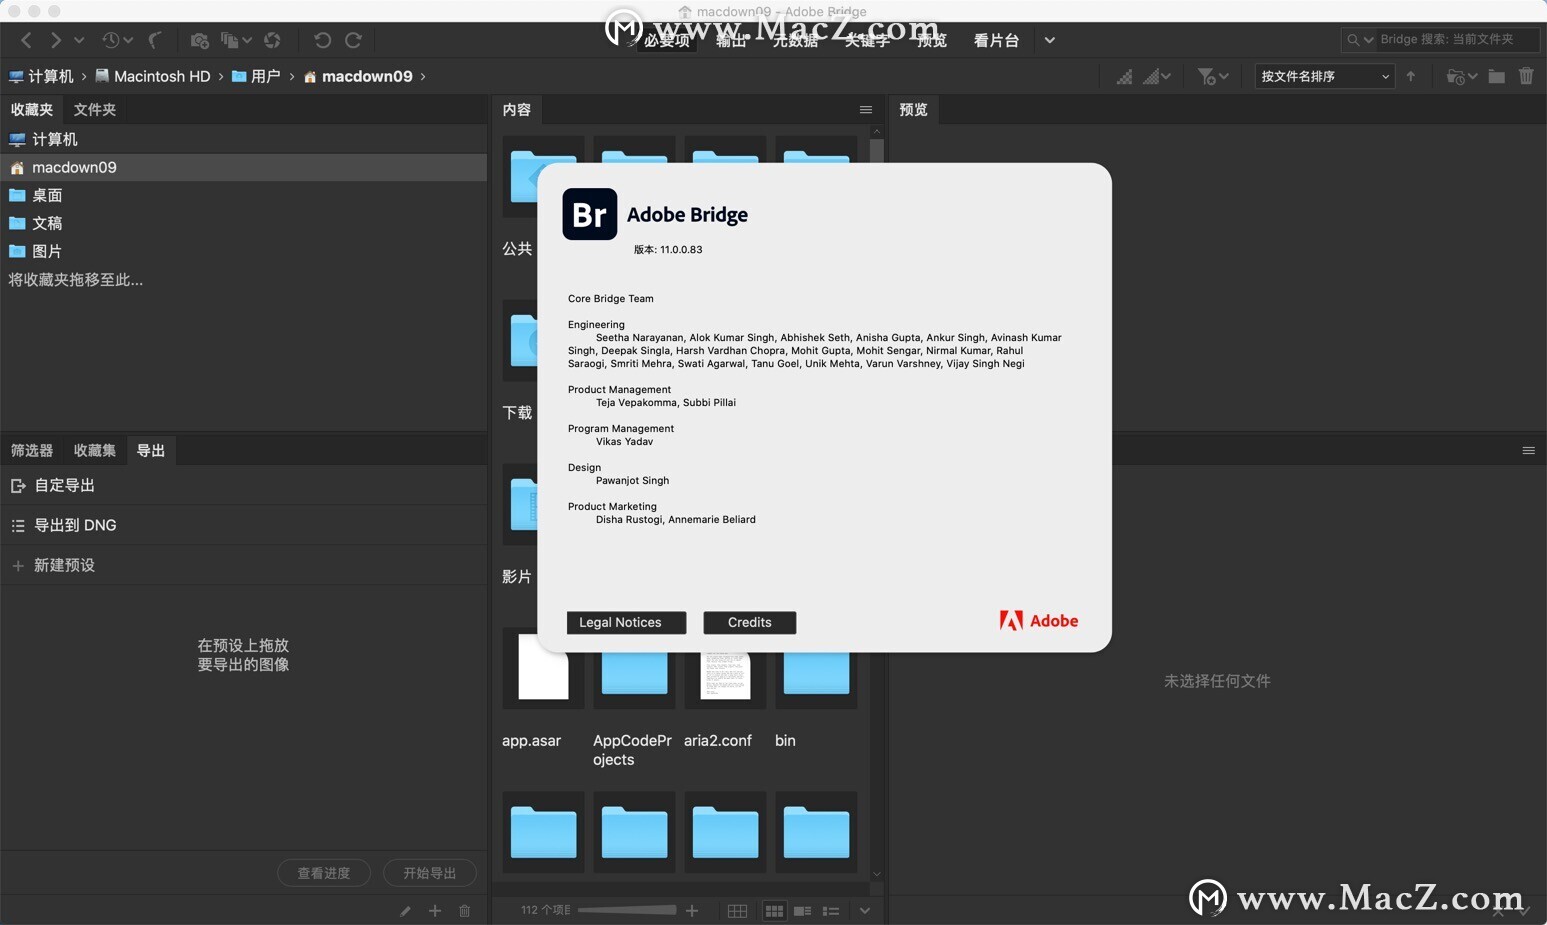Image resolution: width=1547 pixels, height=925 pixels.
Task: Toggle the grid lock icon
Action: [737, 911]
